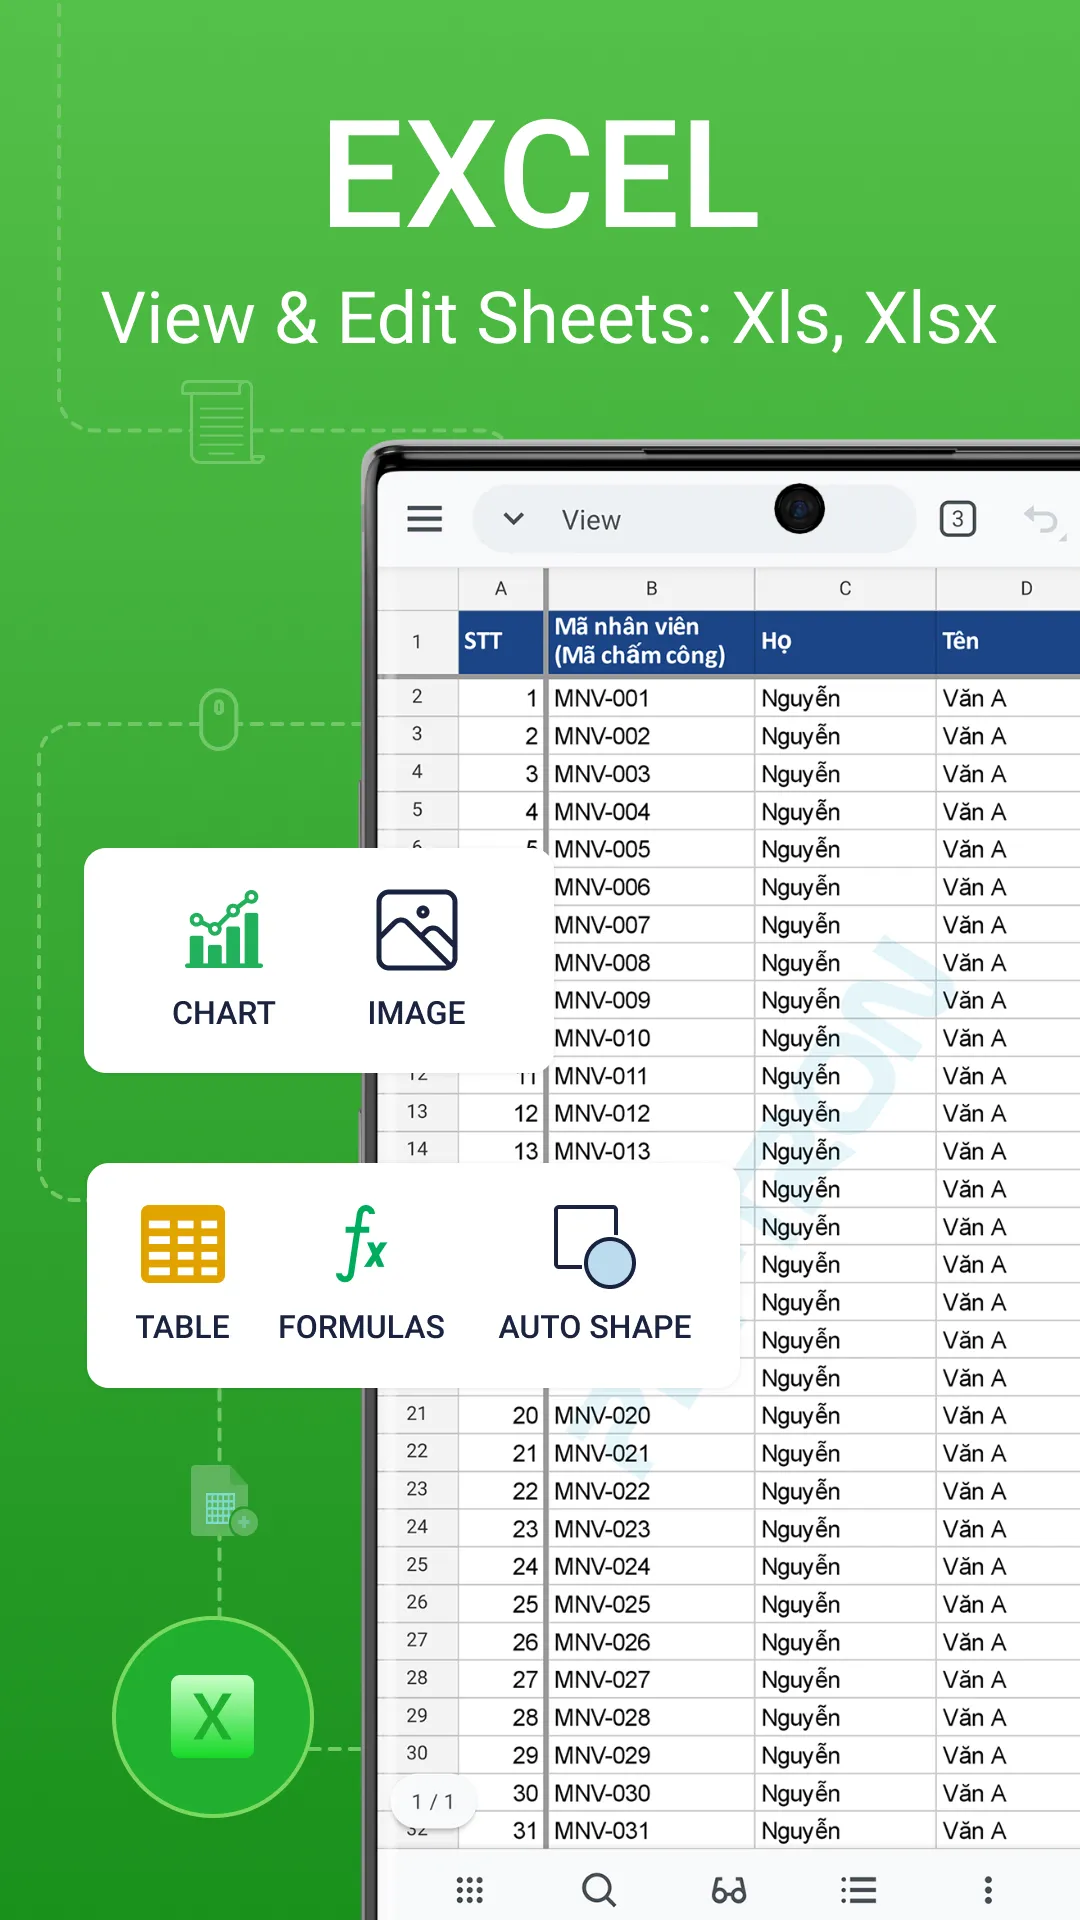Tap the reading glasses icon

point(729,1890)
